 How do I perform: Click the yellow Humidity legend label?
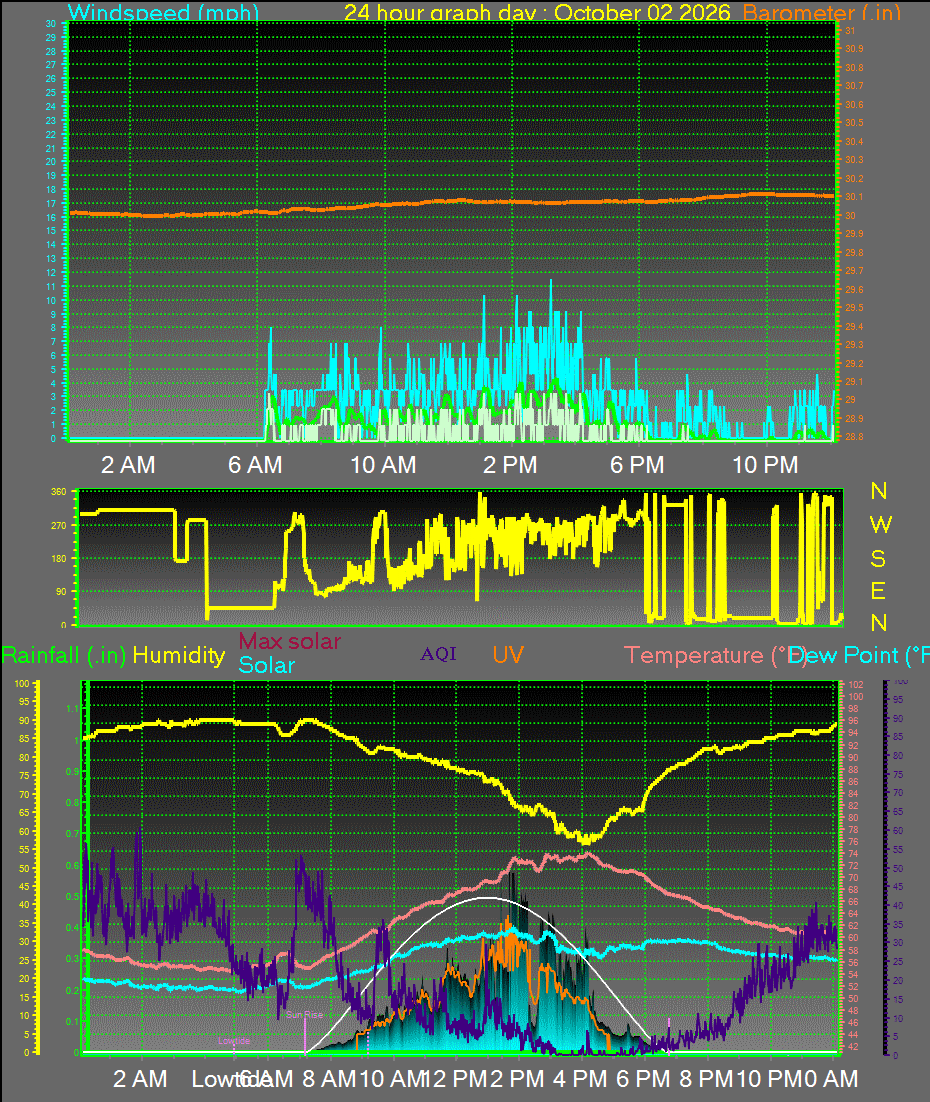tap(179, 656)
